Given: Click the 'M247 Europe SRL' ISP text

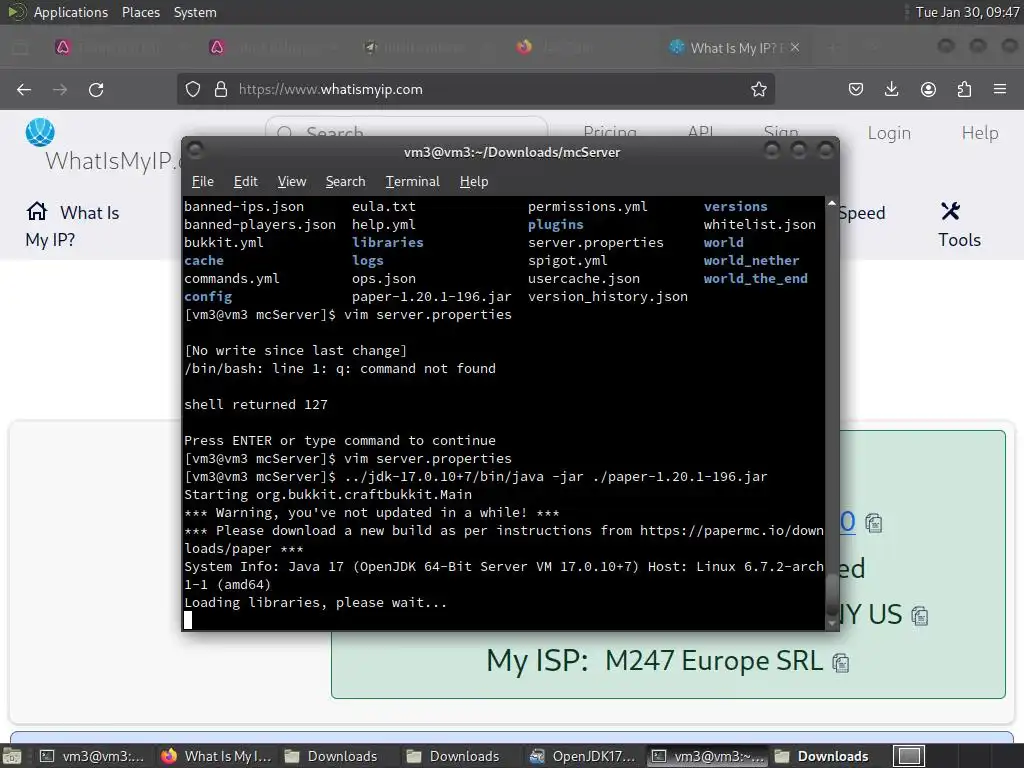Looking at the screenshot, I should pyautogui.click(x=714, y=661).
